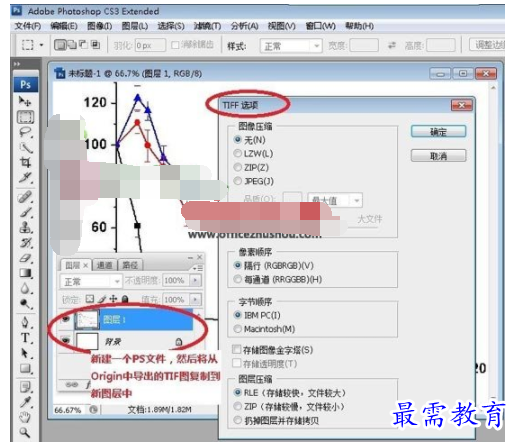The height and width of the screenshot is (446, 514).
Task: Select the Gradient tool
Action: point(25,273)
